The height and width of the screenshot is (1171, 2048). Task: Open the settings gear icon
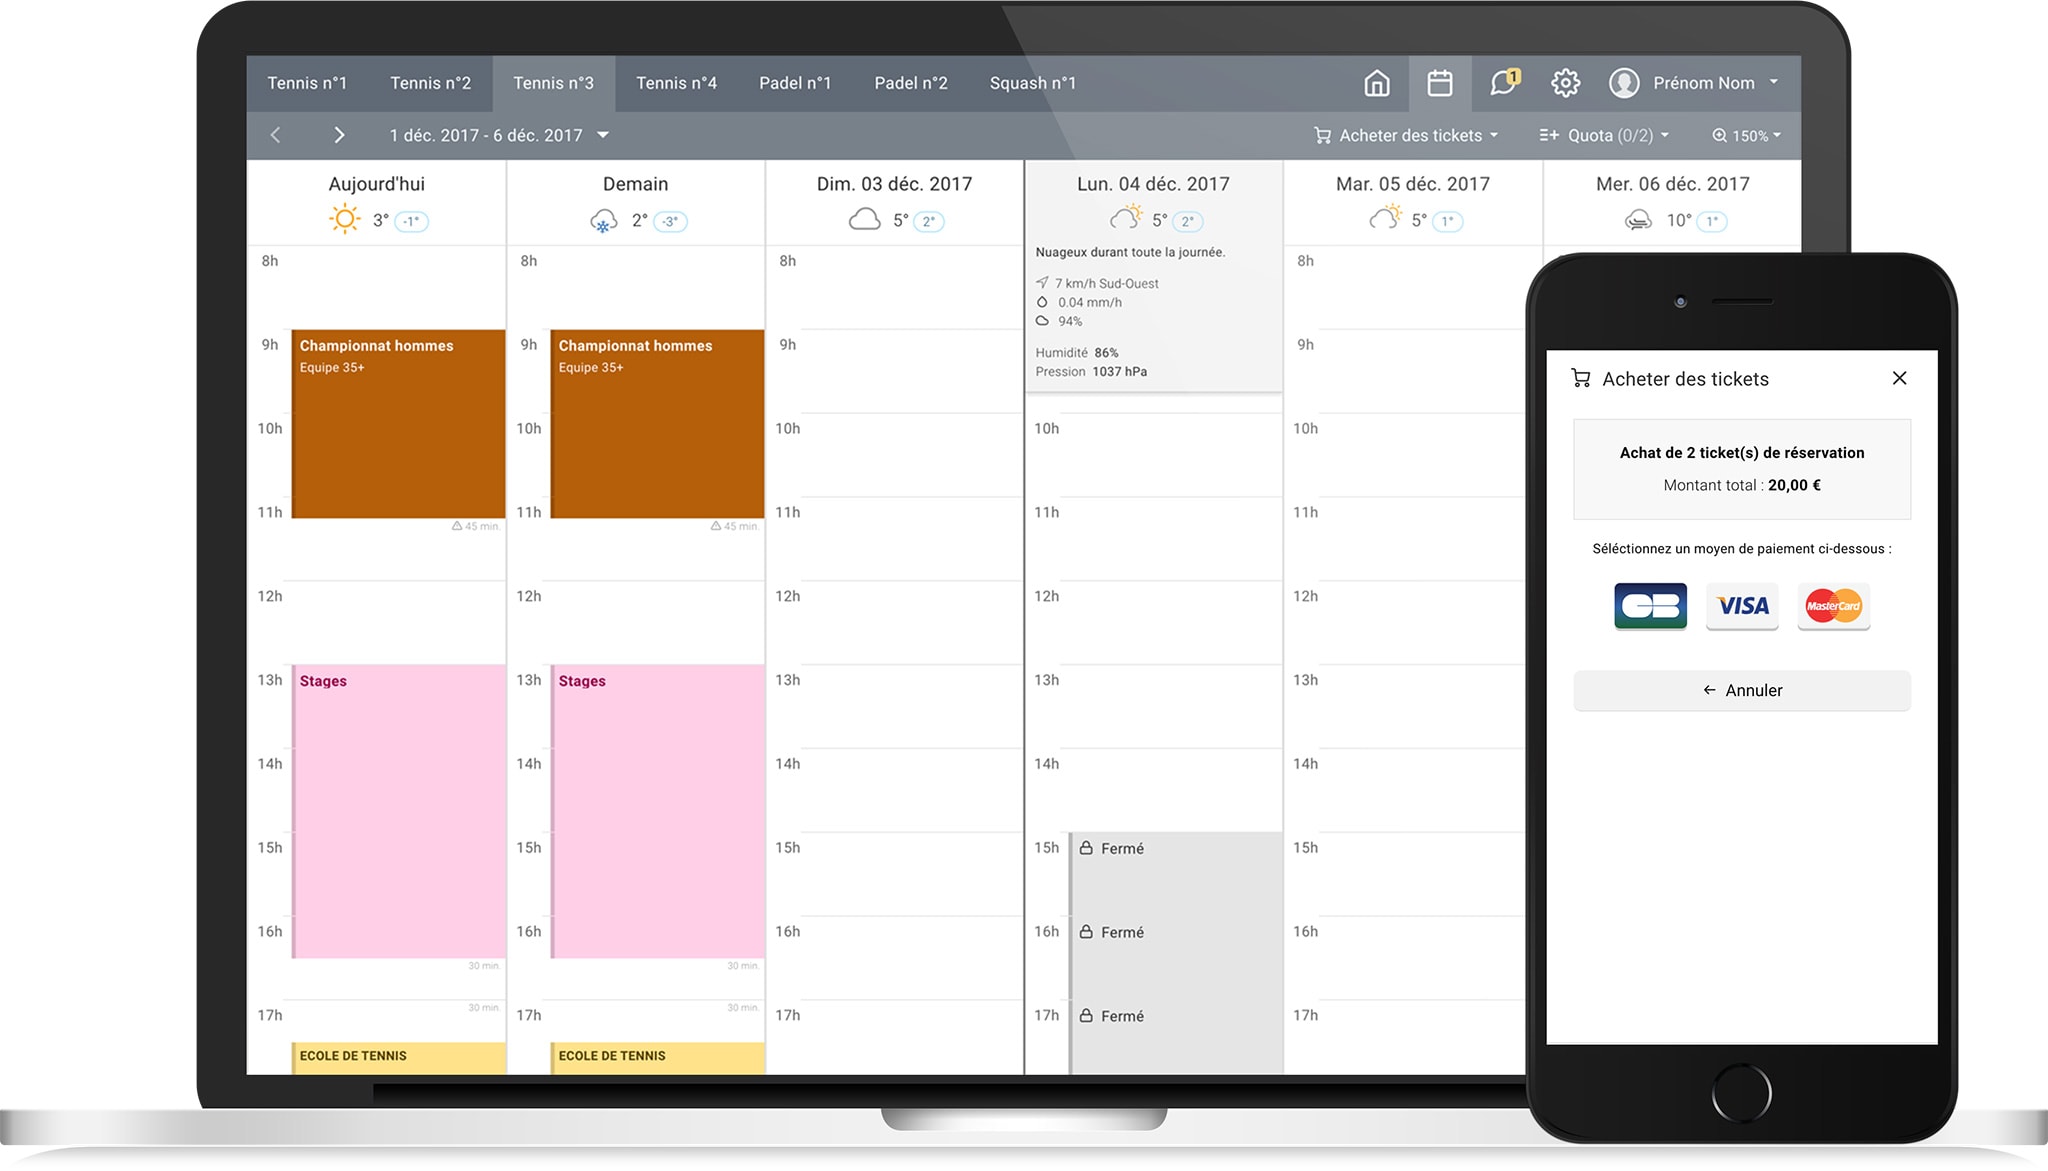(x=1565, y=83)
